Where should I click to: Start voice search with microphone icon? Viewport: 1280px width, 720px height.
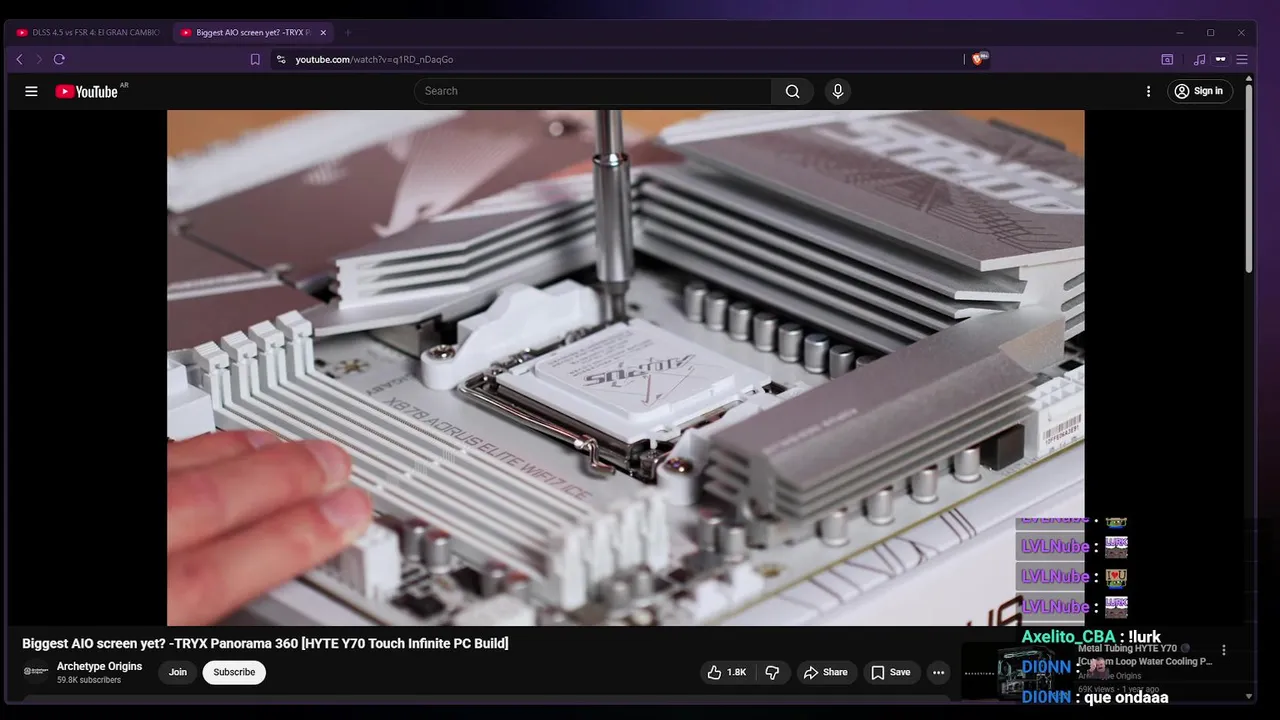coord(838,91)
